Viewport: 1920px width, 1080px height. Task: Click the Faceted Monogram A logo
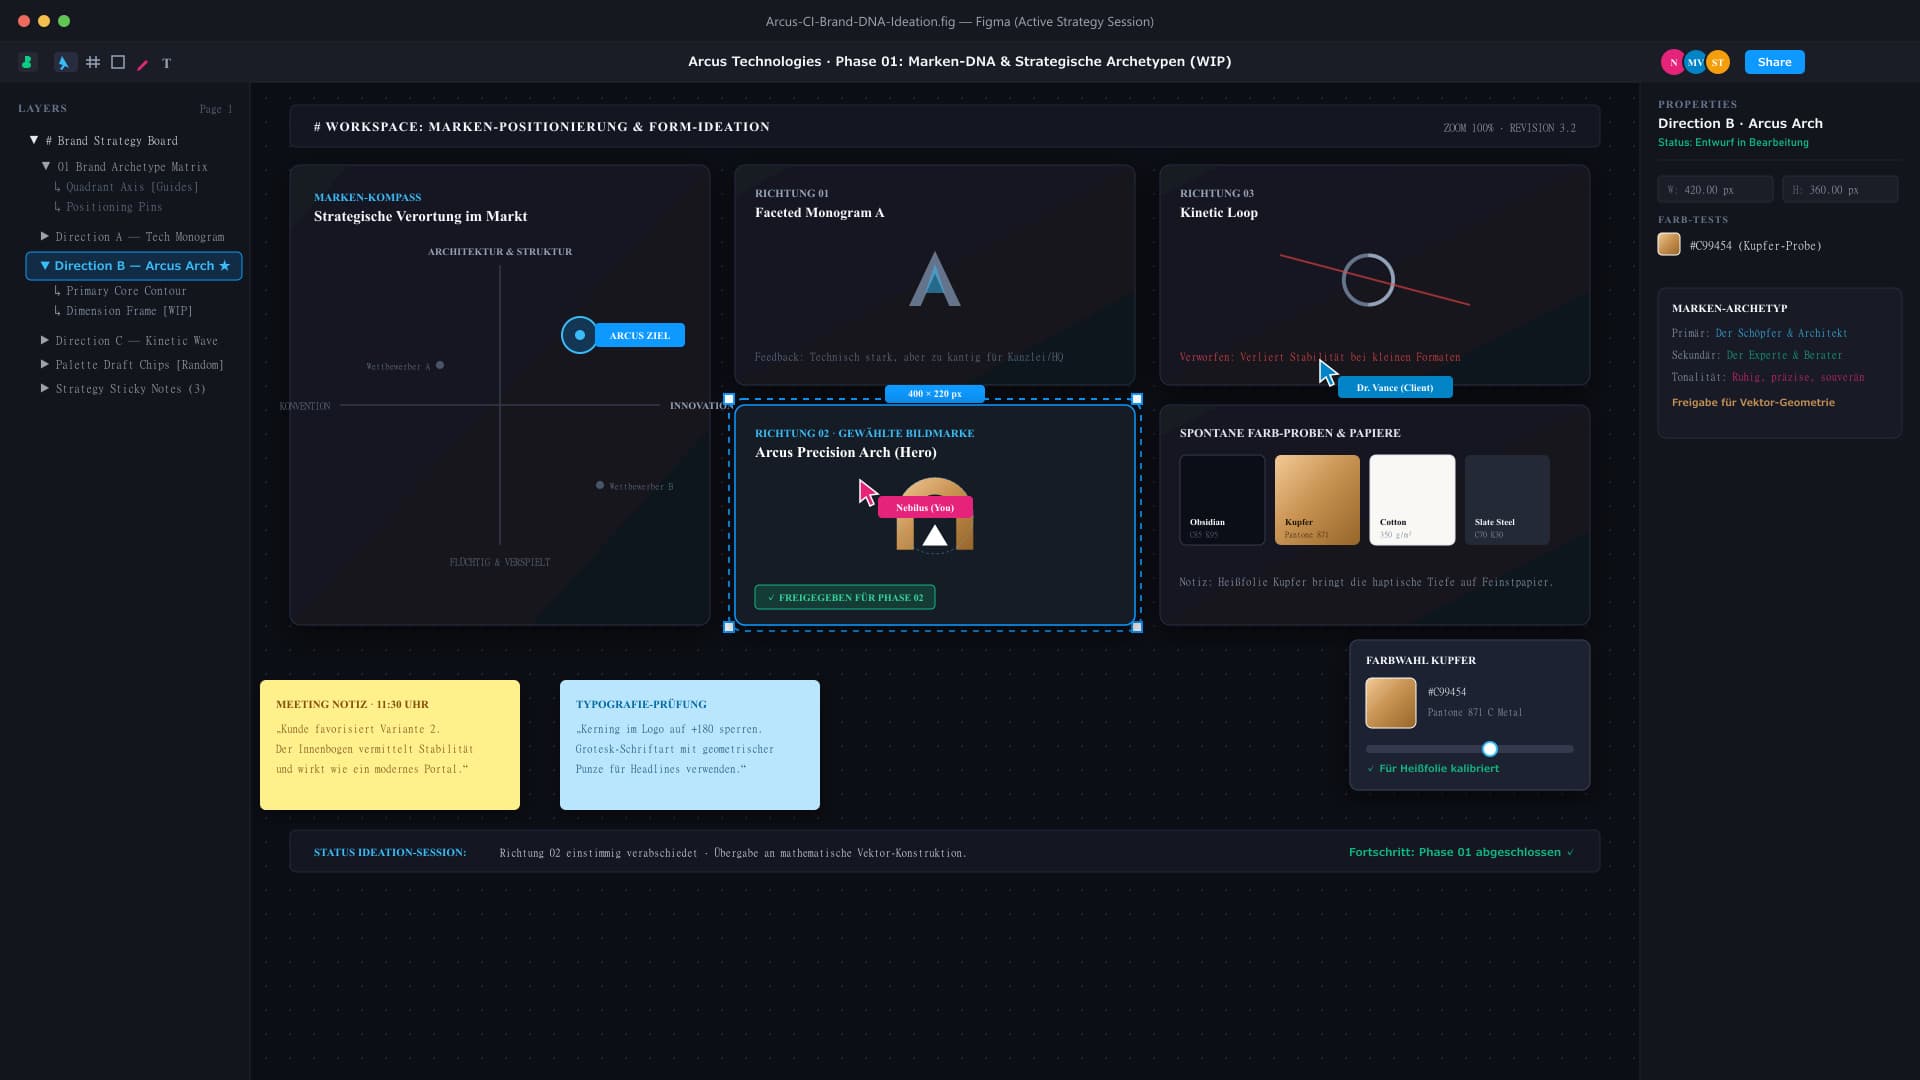(935, 279)
